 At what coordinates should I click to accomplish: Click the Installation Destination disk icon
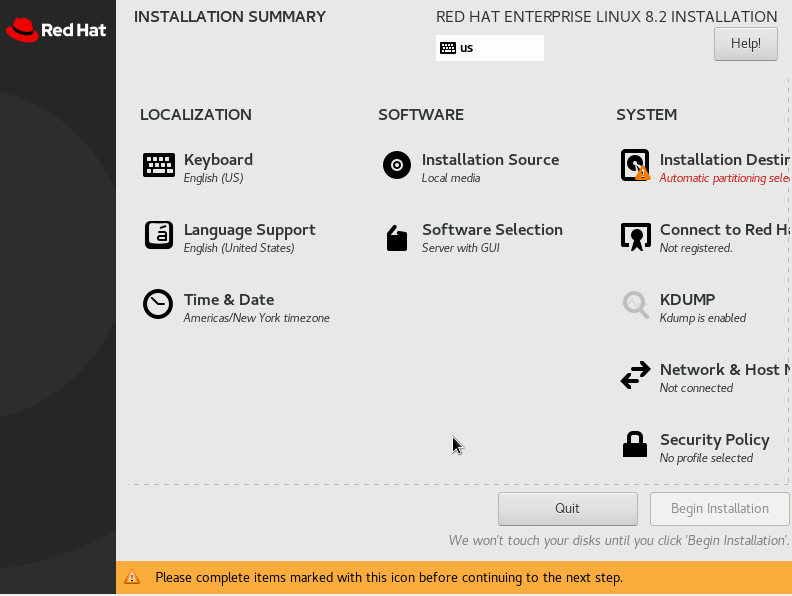[635, 165]
